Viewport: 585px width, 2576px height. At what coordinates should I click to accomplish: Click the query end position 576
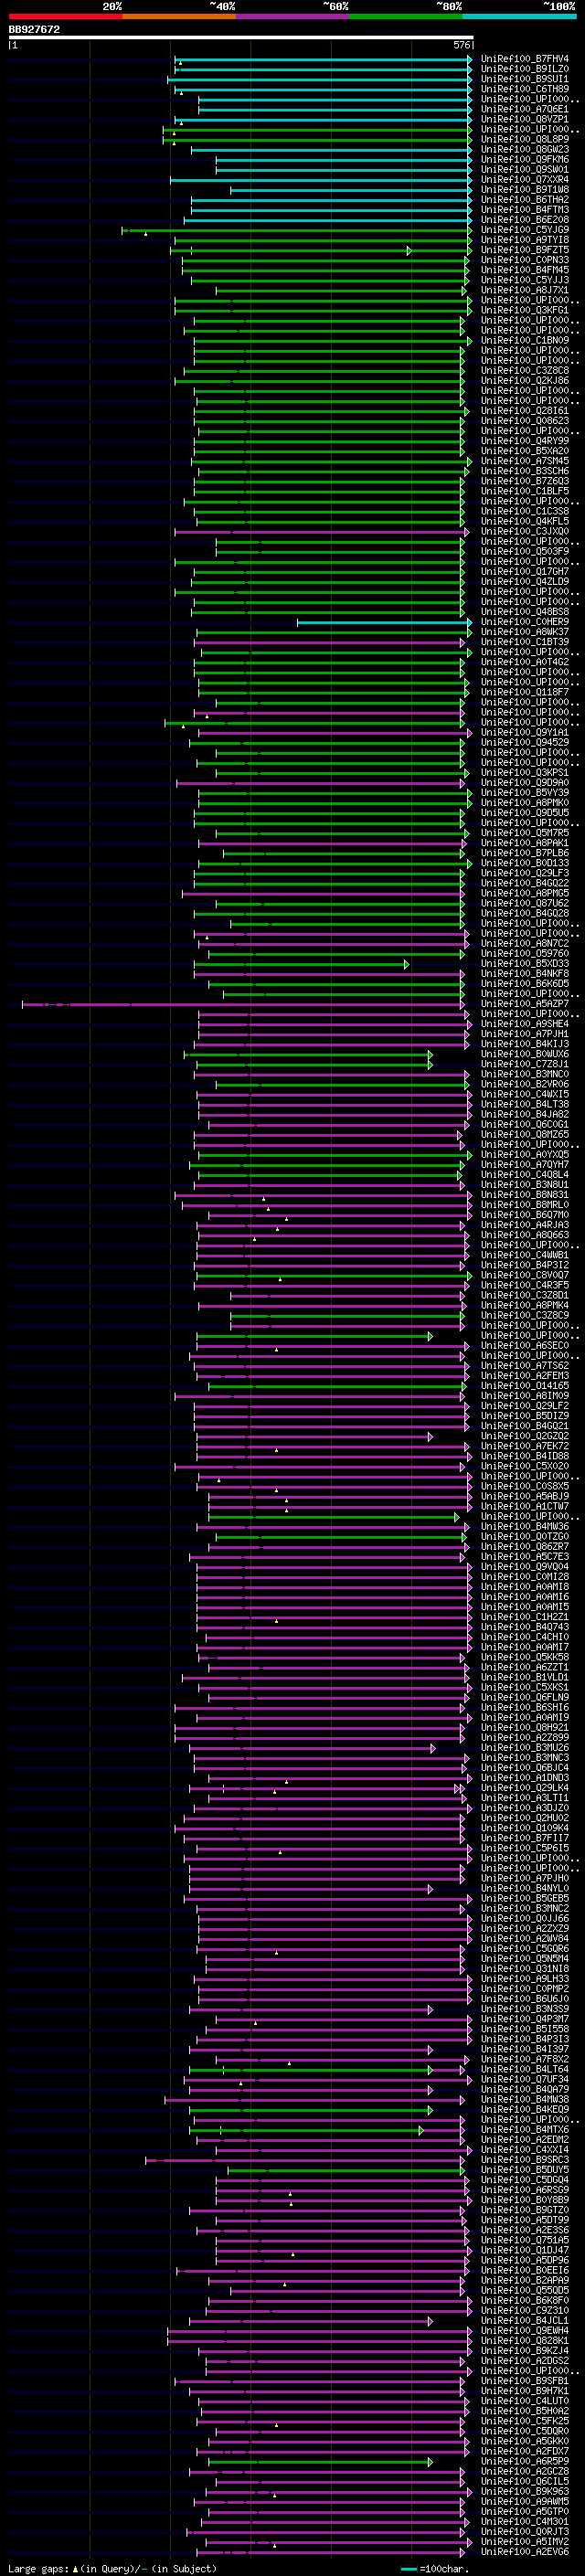462,45
